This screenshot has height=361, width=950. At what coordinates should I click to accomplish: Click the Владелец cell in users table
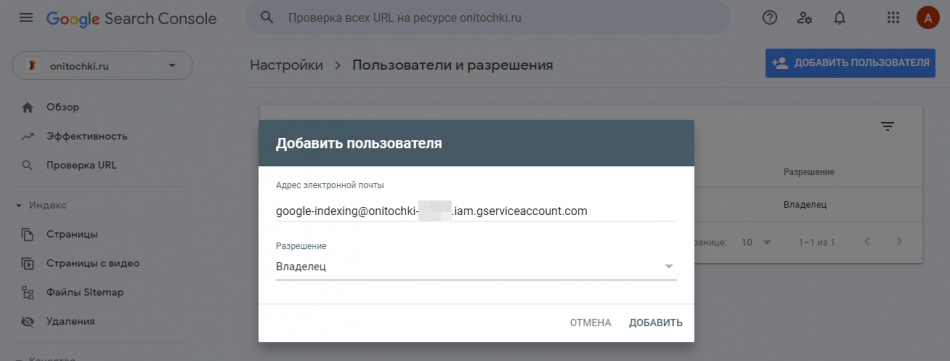(805, 205)
